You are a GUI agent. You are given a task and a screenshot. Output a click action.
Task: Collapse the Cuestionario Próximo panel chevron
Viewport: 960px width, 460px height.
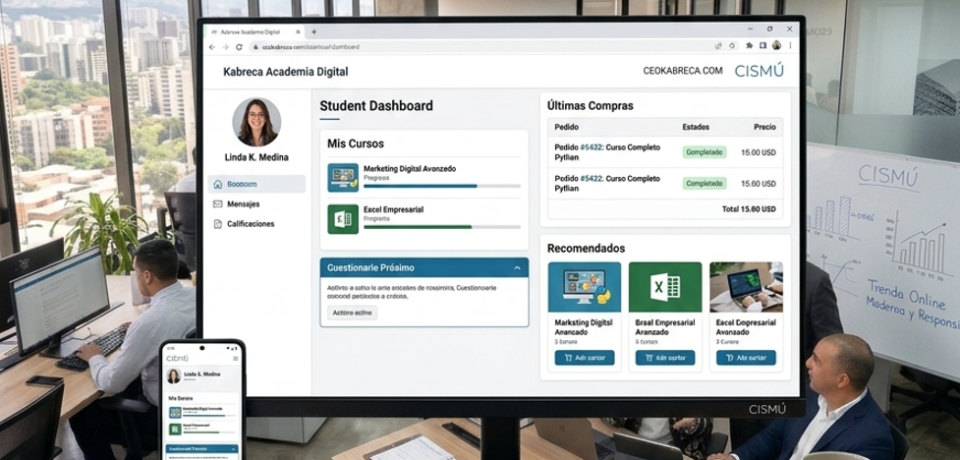(517, 268)
